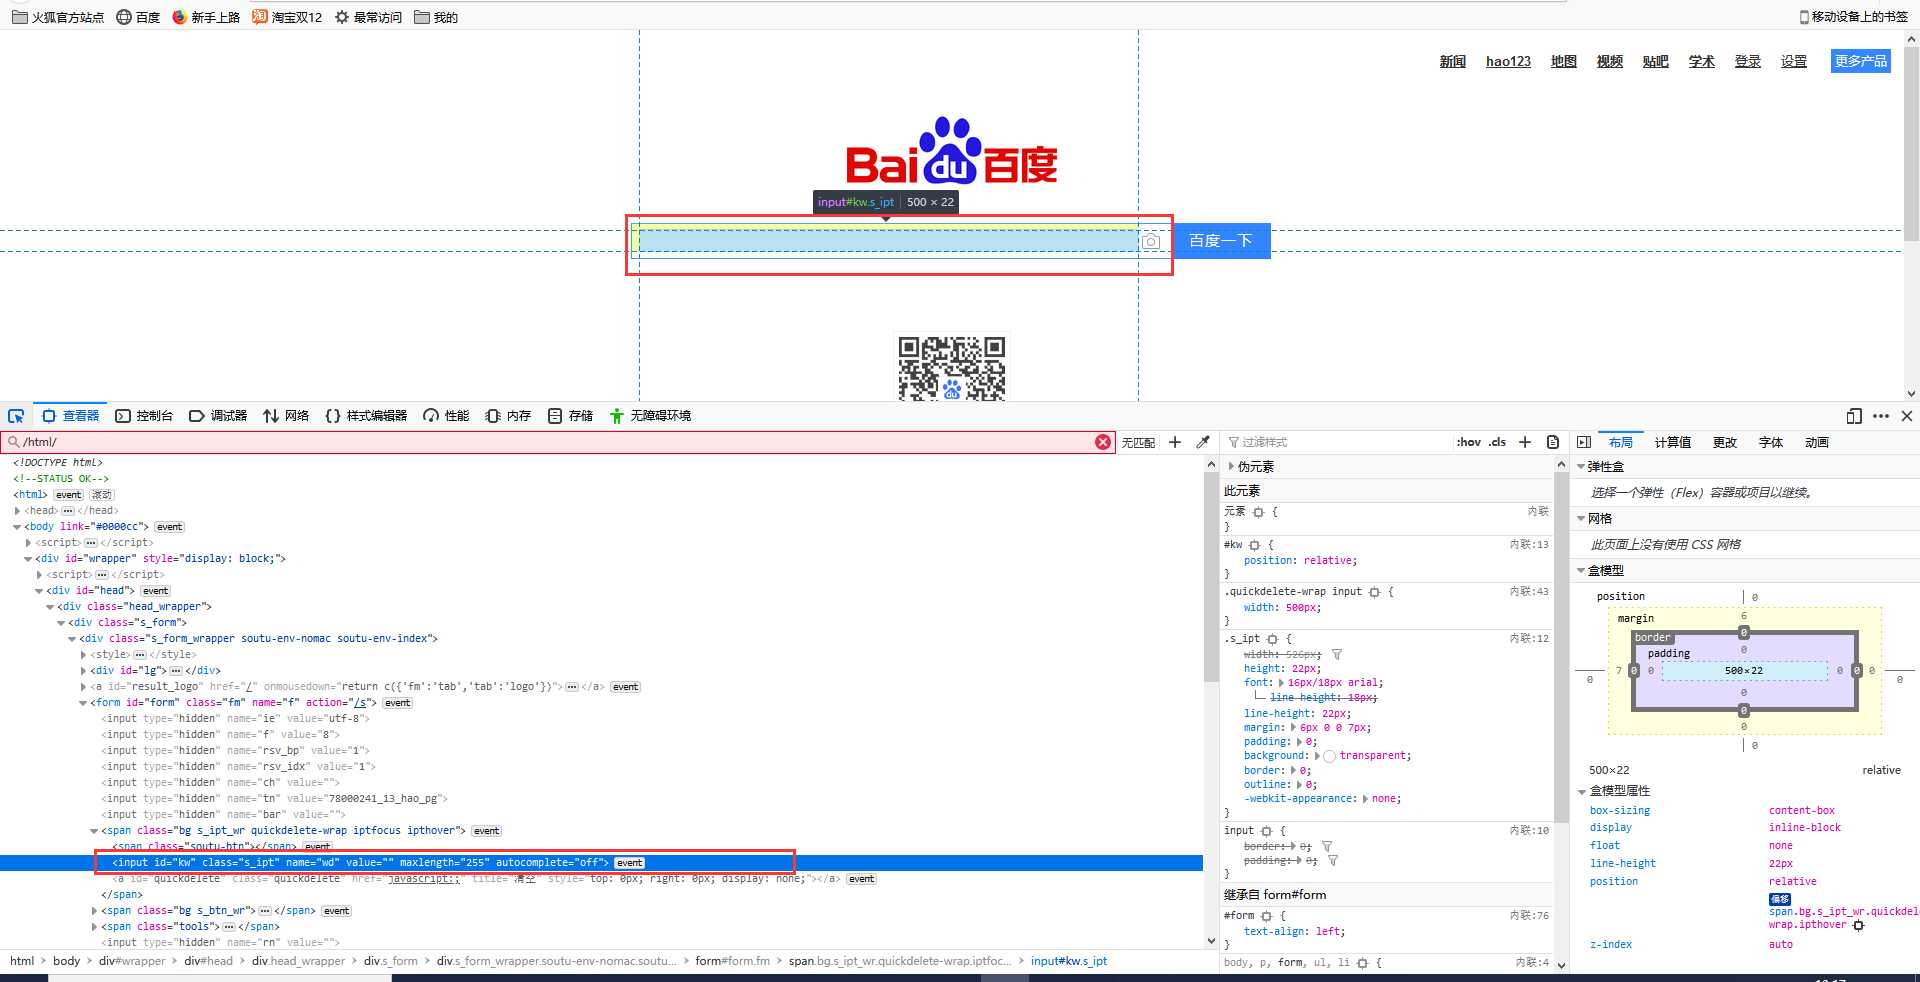Image resolution: width=1920 pixels, height=982 pixels.
Task: Select the 布局 layout tab
Action: [1621, 442]
